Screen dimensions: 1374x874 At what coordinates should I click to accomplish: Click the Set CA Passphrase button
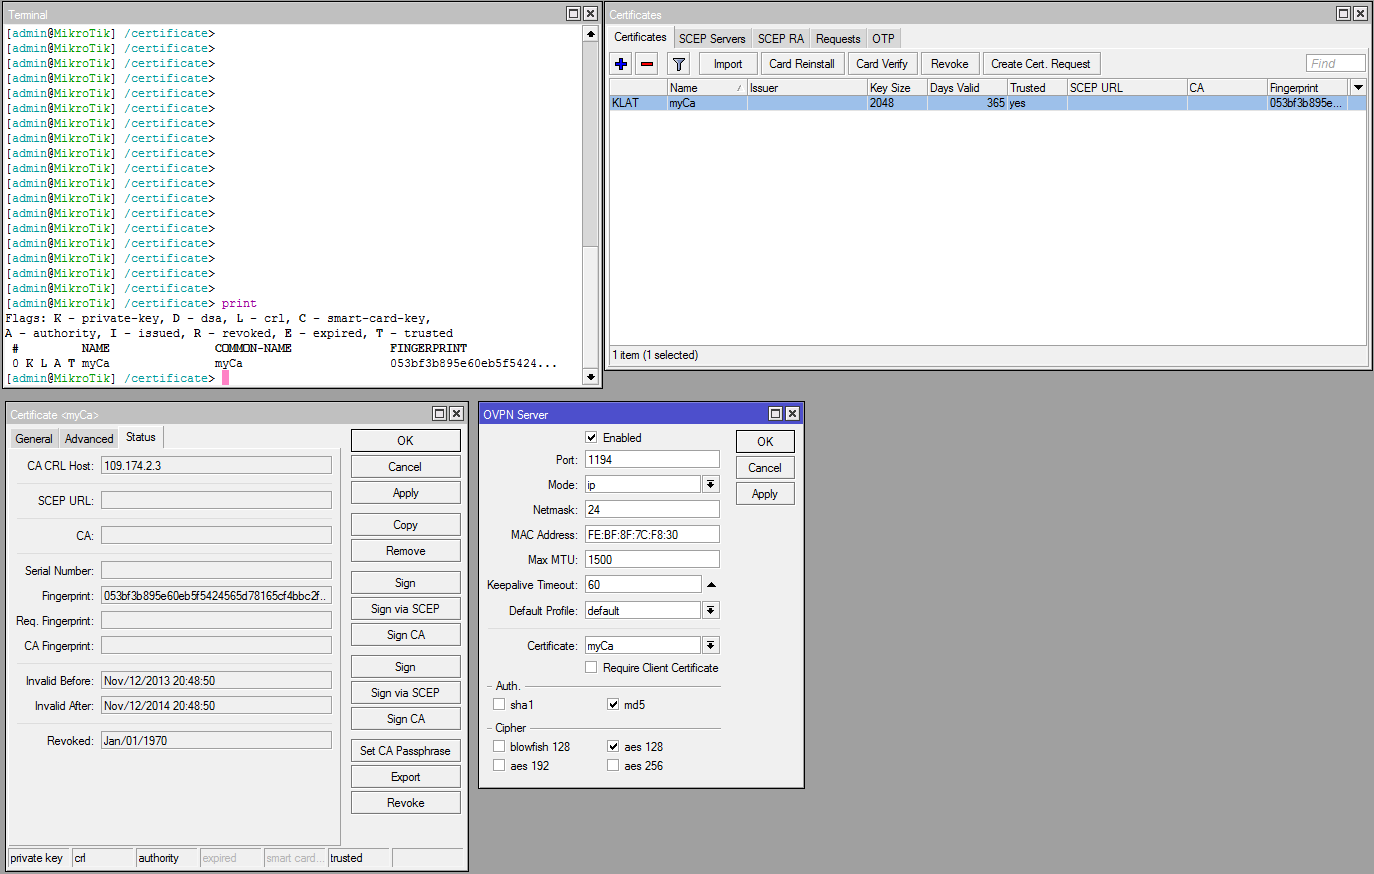(405, 751)
